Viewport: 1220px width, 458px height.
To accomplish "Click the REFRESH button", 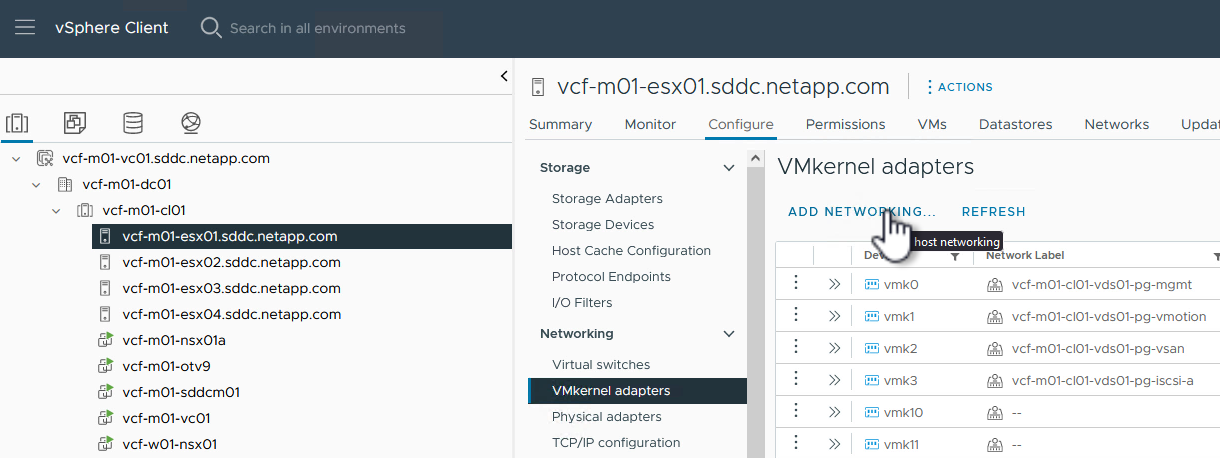I will pos(993,212).
